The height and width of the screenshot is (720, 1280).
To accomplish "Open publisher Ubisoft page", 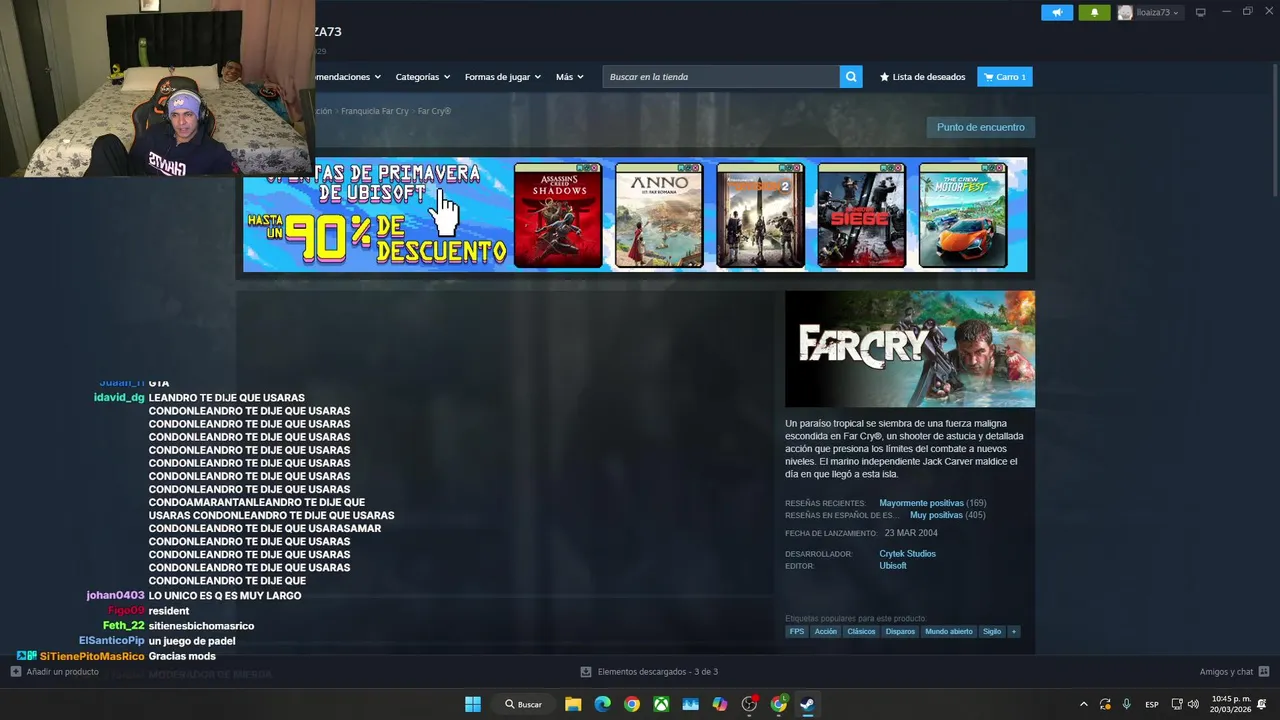I will coord(893,566).
